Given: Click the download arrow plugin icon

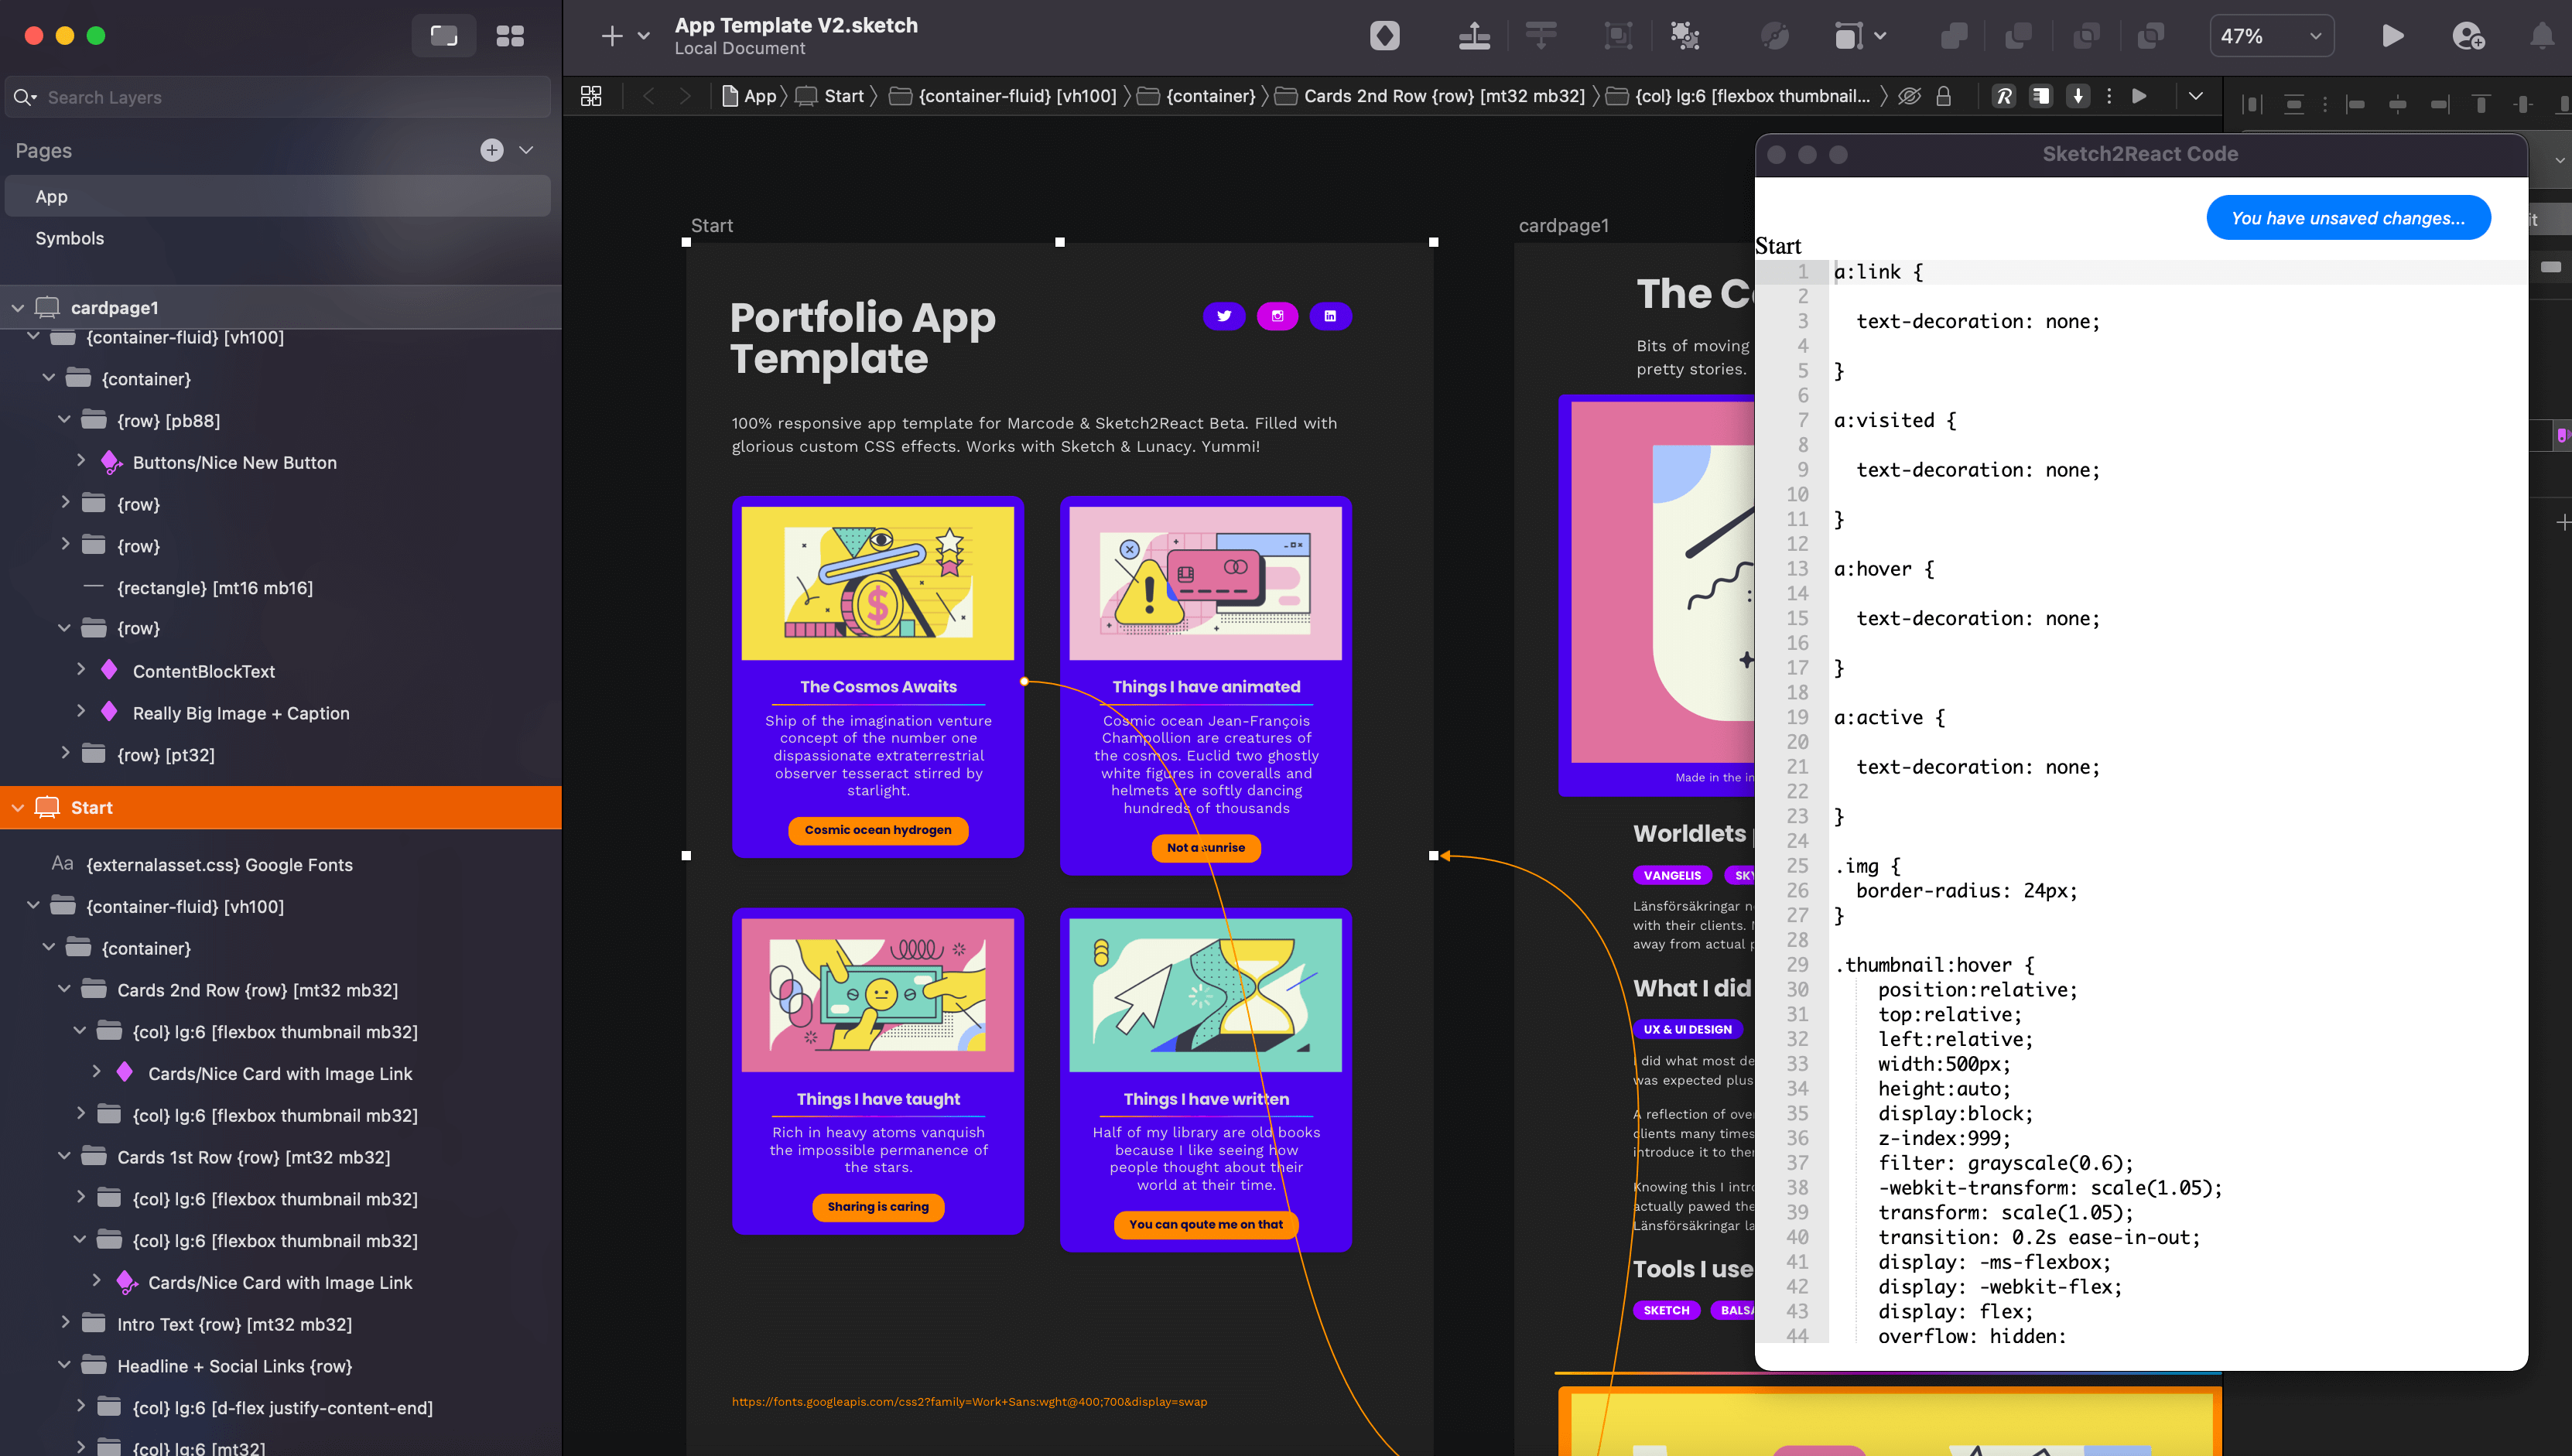Looking at the screenshot, I should tap(2077, 96).
